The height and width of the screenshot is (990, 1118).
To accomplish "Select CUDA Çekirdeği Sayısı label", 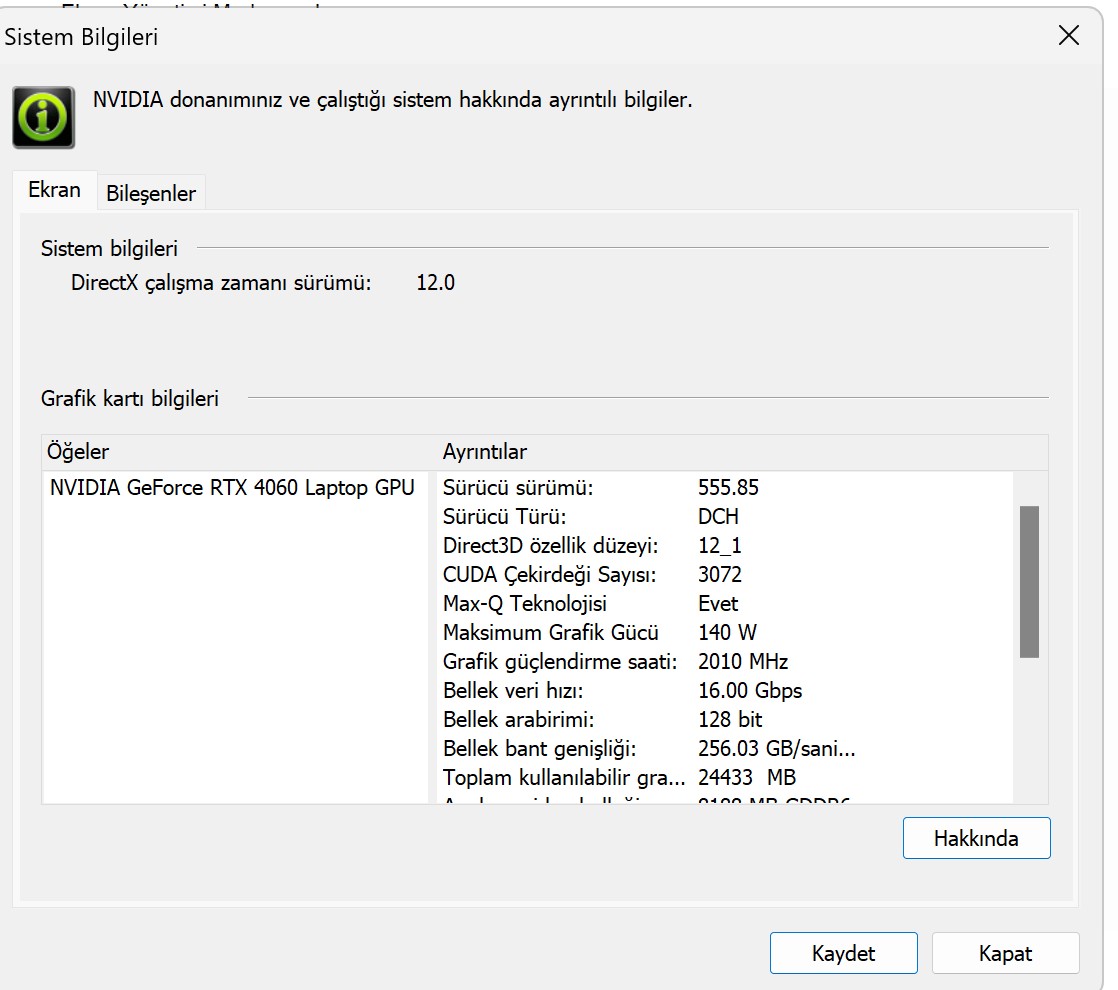I will (549, 575).
